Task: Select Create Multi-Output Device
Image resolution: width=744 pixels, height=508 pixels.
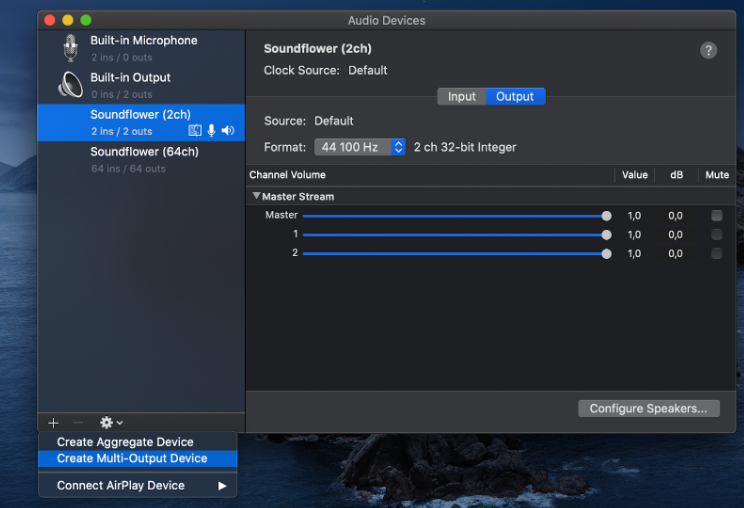Action: 132,458
